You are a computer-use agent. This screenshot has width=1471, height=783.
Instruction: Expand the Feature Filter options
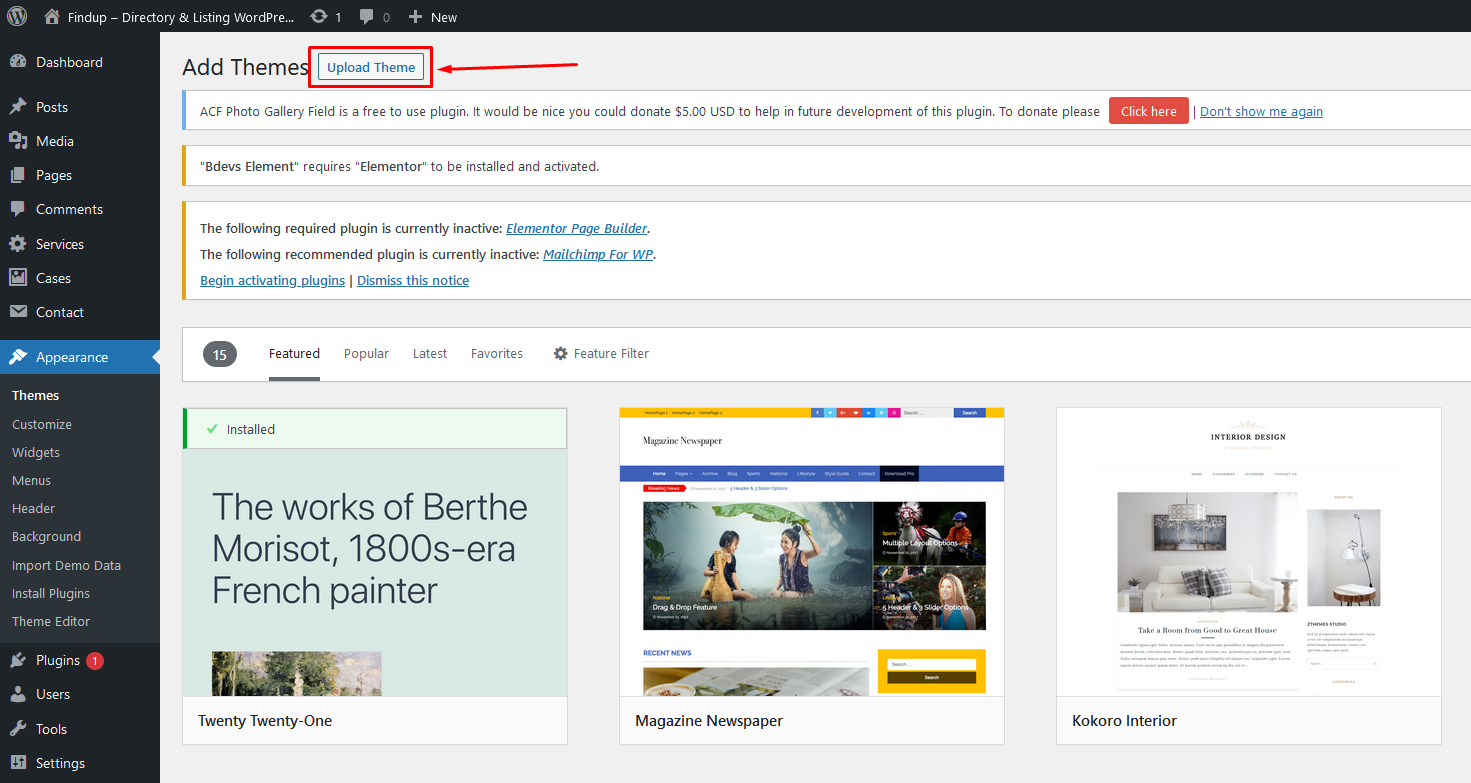601,353
